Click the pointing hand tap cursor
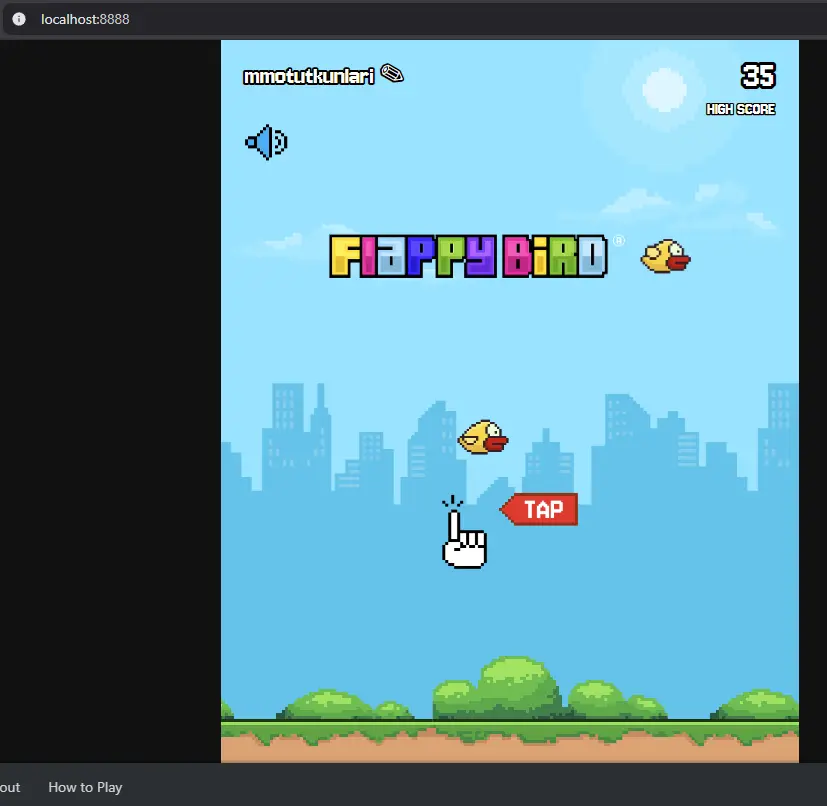 tap(464, 533)
